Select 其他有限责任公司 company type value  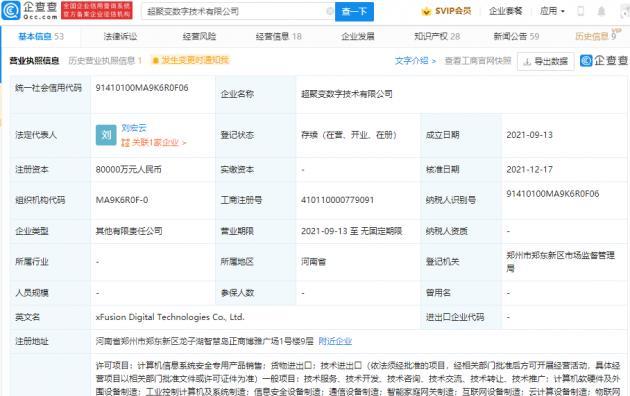pyautogui.click(x=129, y=231)
